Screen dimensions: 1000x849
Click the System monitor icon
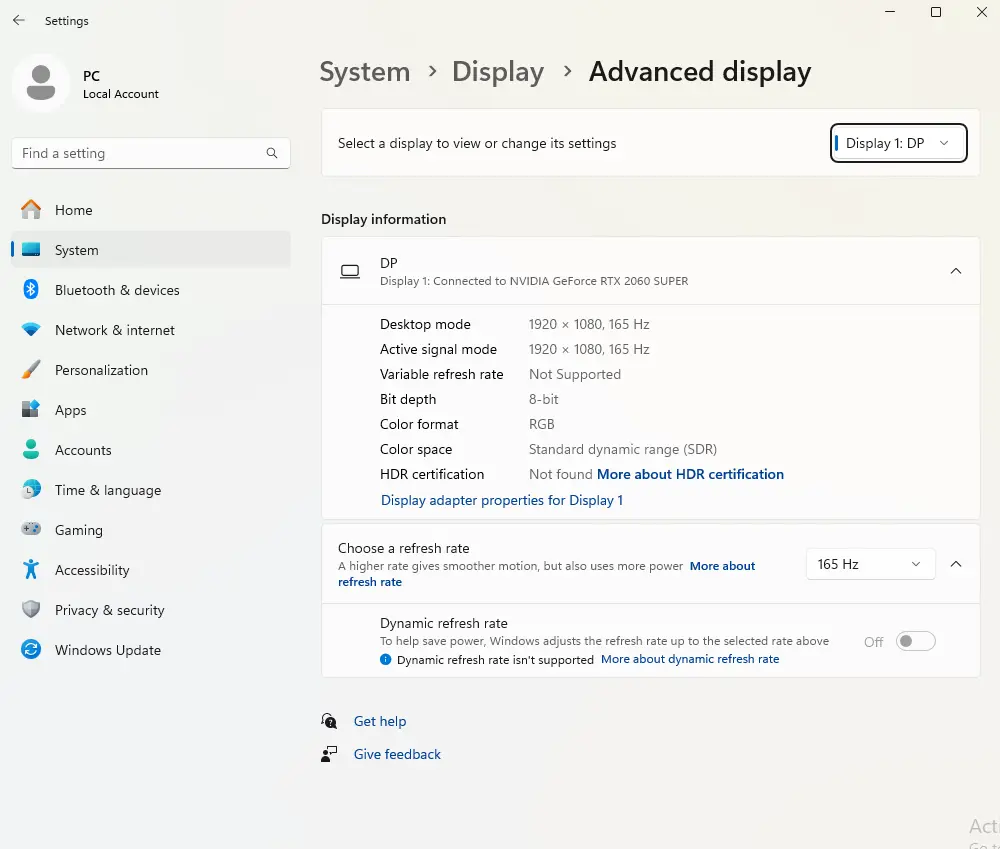click(31, 249)
